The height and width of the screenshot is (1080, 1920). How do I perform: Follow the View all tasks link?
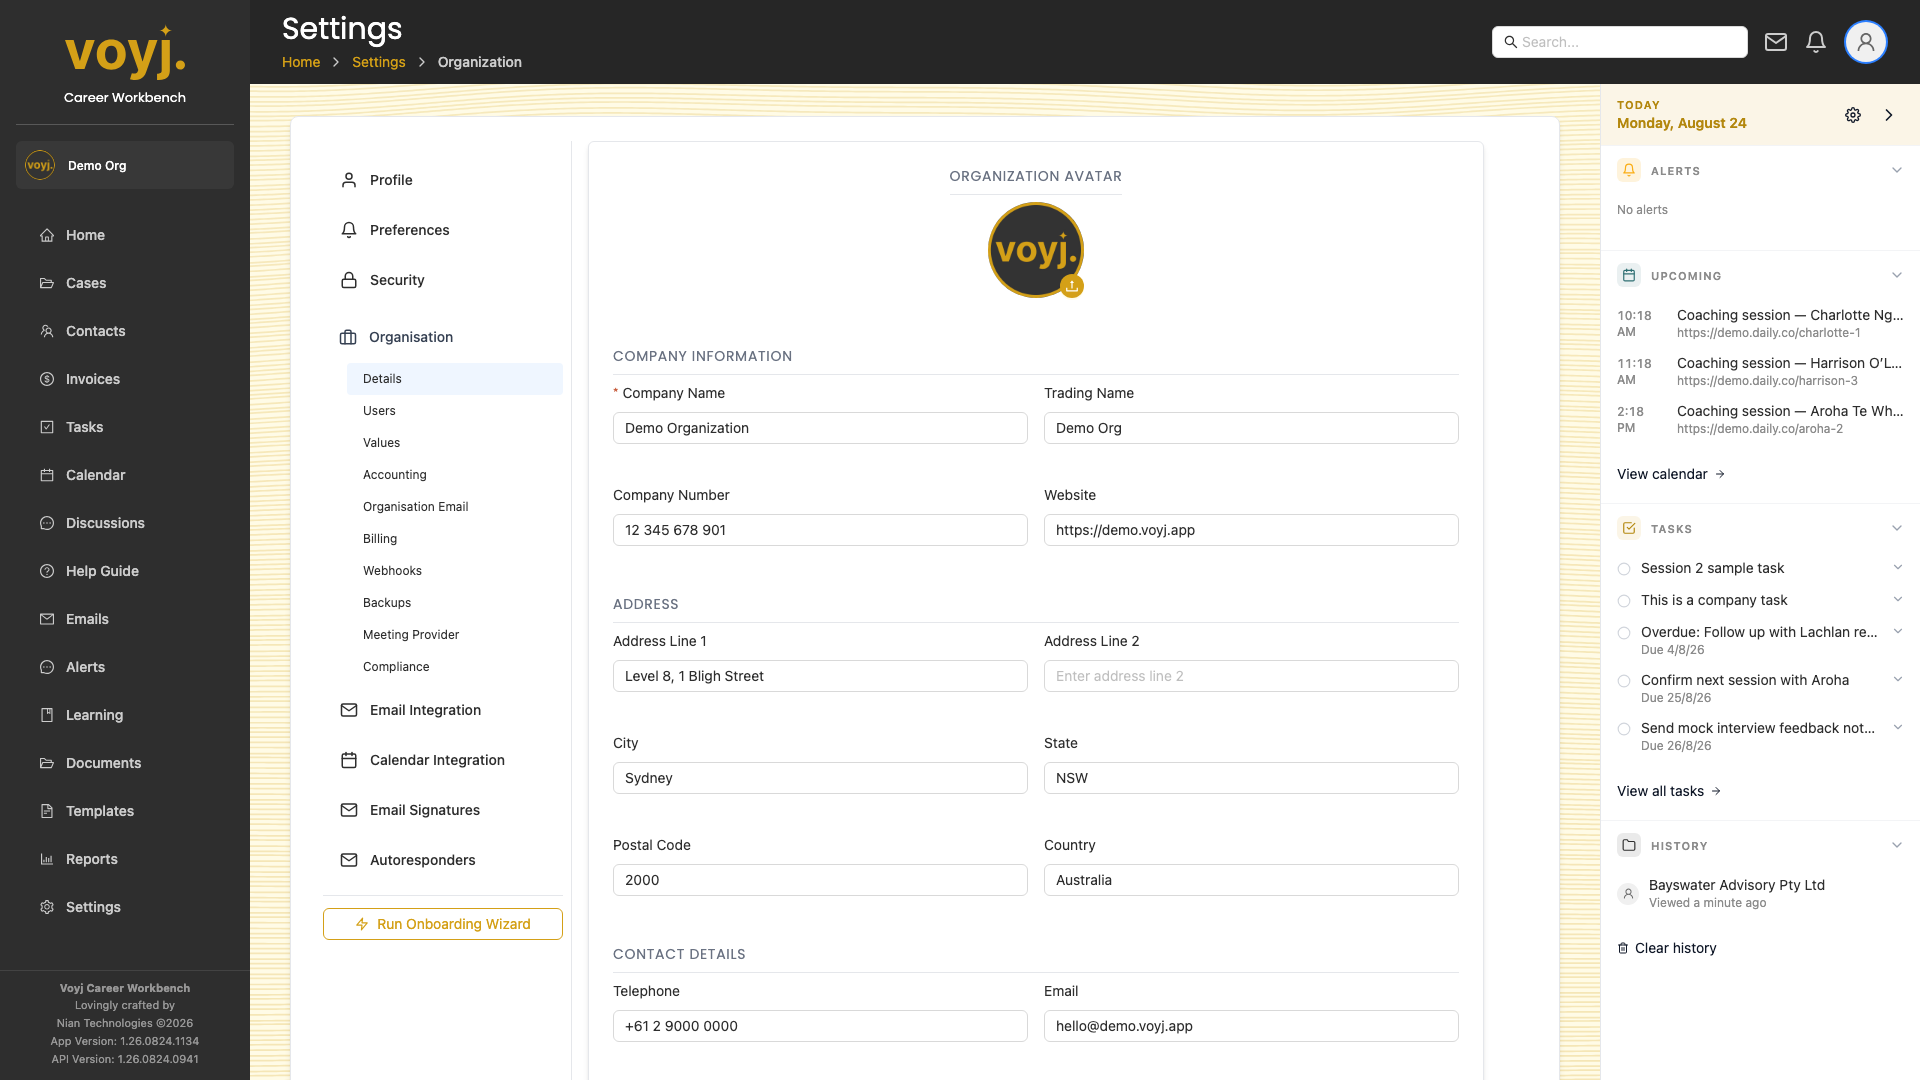pyautogui.click(x=1669, y=791)
